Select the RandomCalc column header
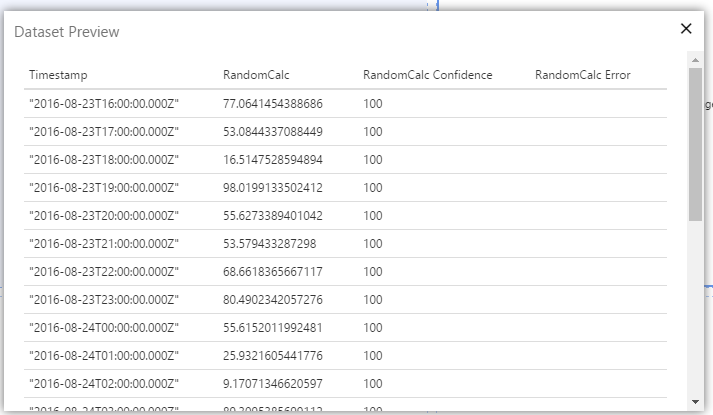713x415 pixels. pos(256,75)
